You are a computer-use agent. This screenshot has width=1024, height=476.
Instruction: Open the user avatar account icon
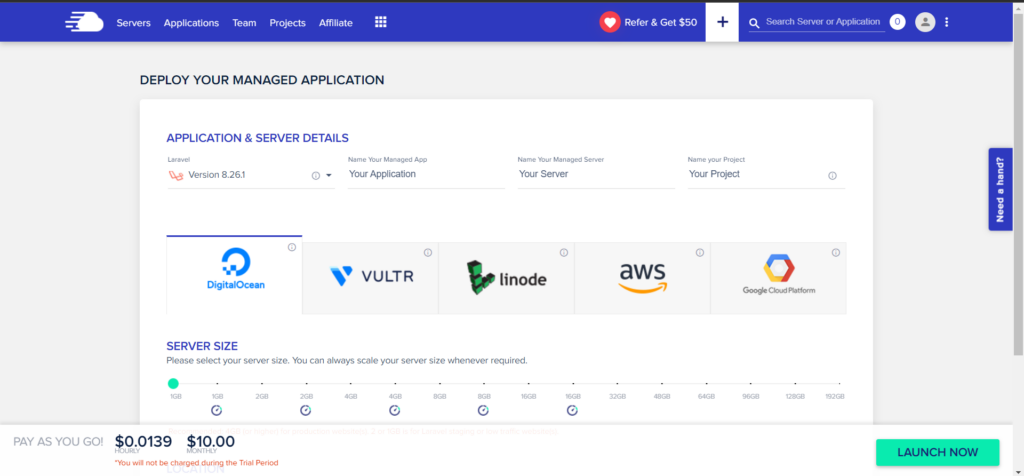[925, 22]
